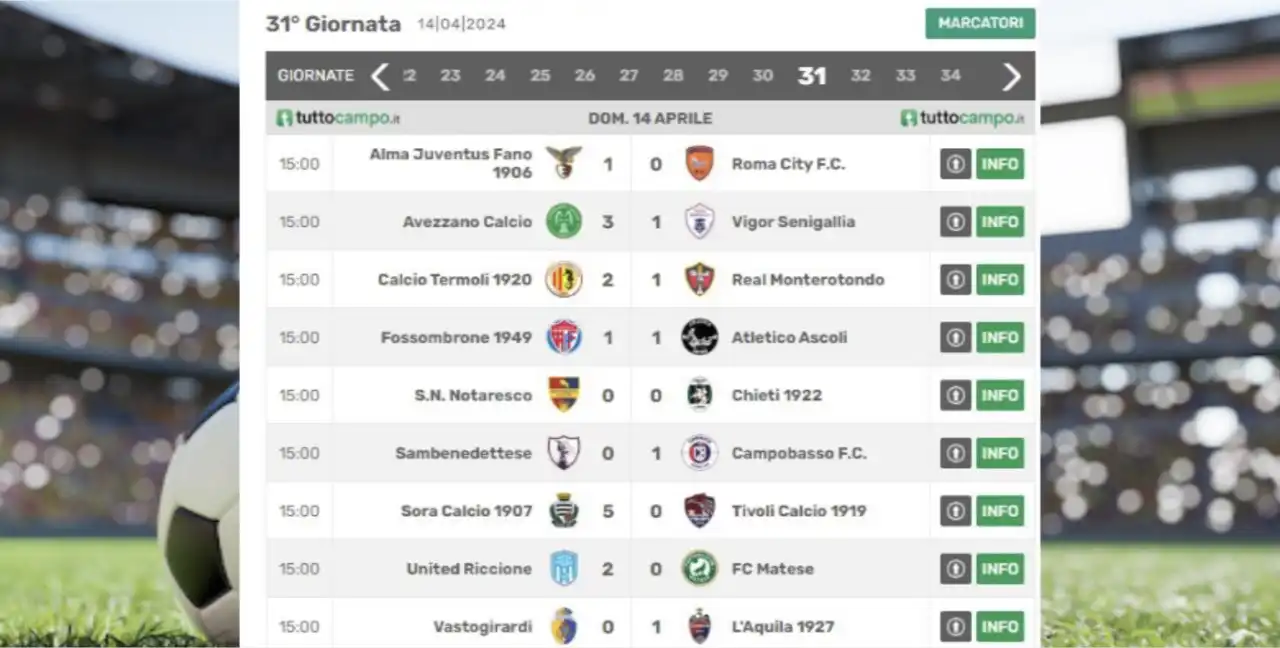Image resolution: width=1280 pixels, height=648 pixels.
Task: Open INFO for Fossombrone vs Atletico Ascoli
Action: click(x=1000, y=337)
